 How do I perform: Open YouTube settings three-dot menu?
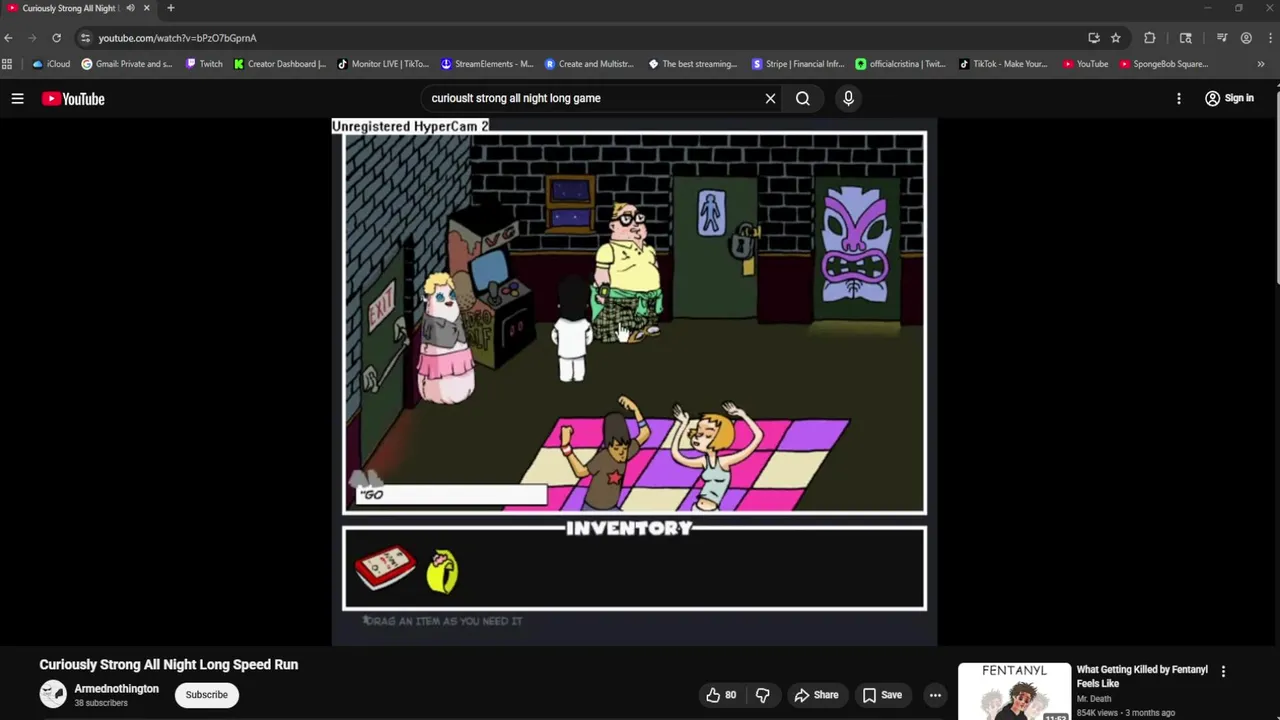(x=1179, y=98)
